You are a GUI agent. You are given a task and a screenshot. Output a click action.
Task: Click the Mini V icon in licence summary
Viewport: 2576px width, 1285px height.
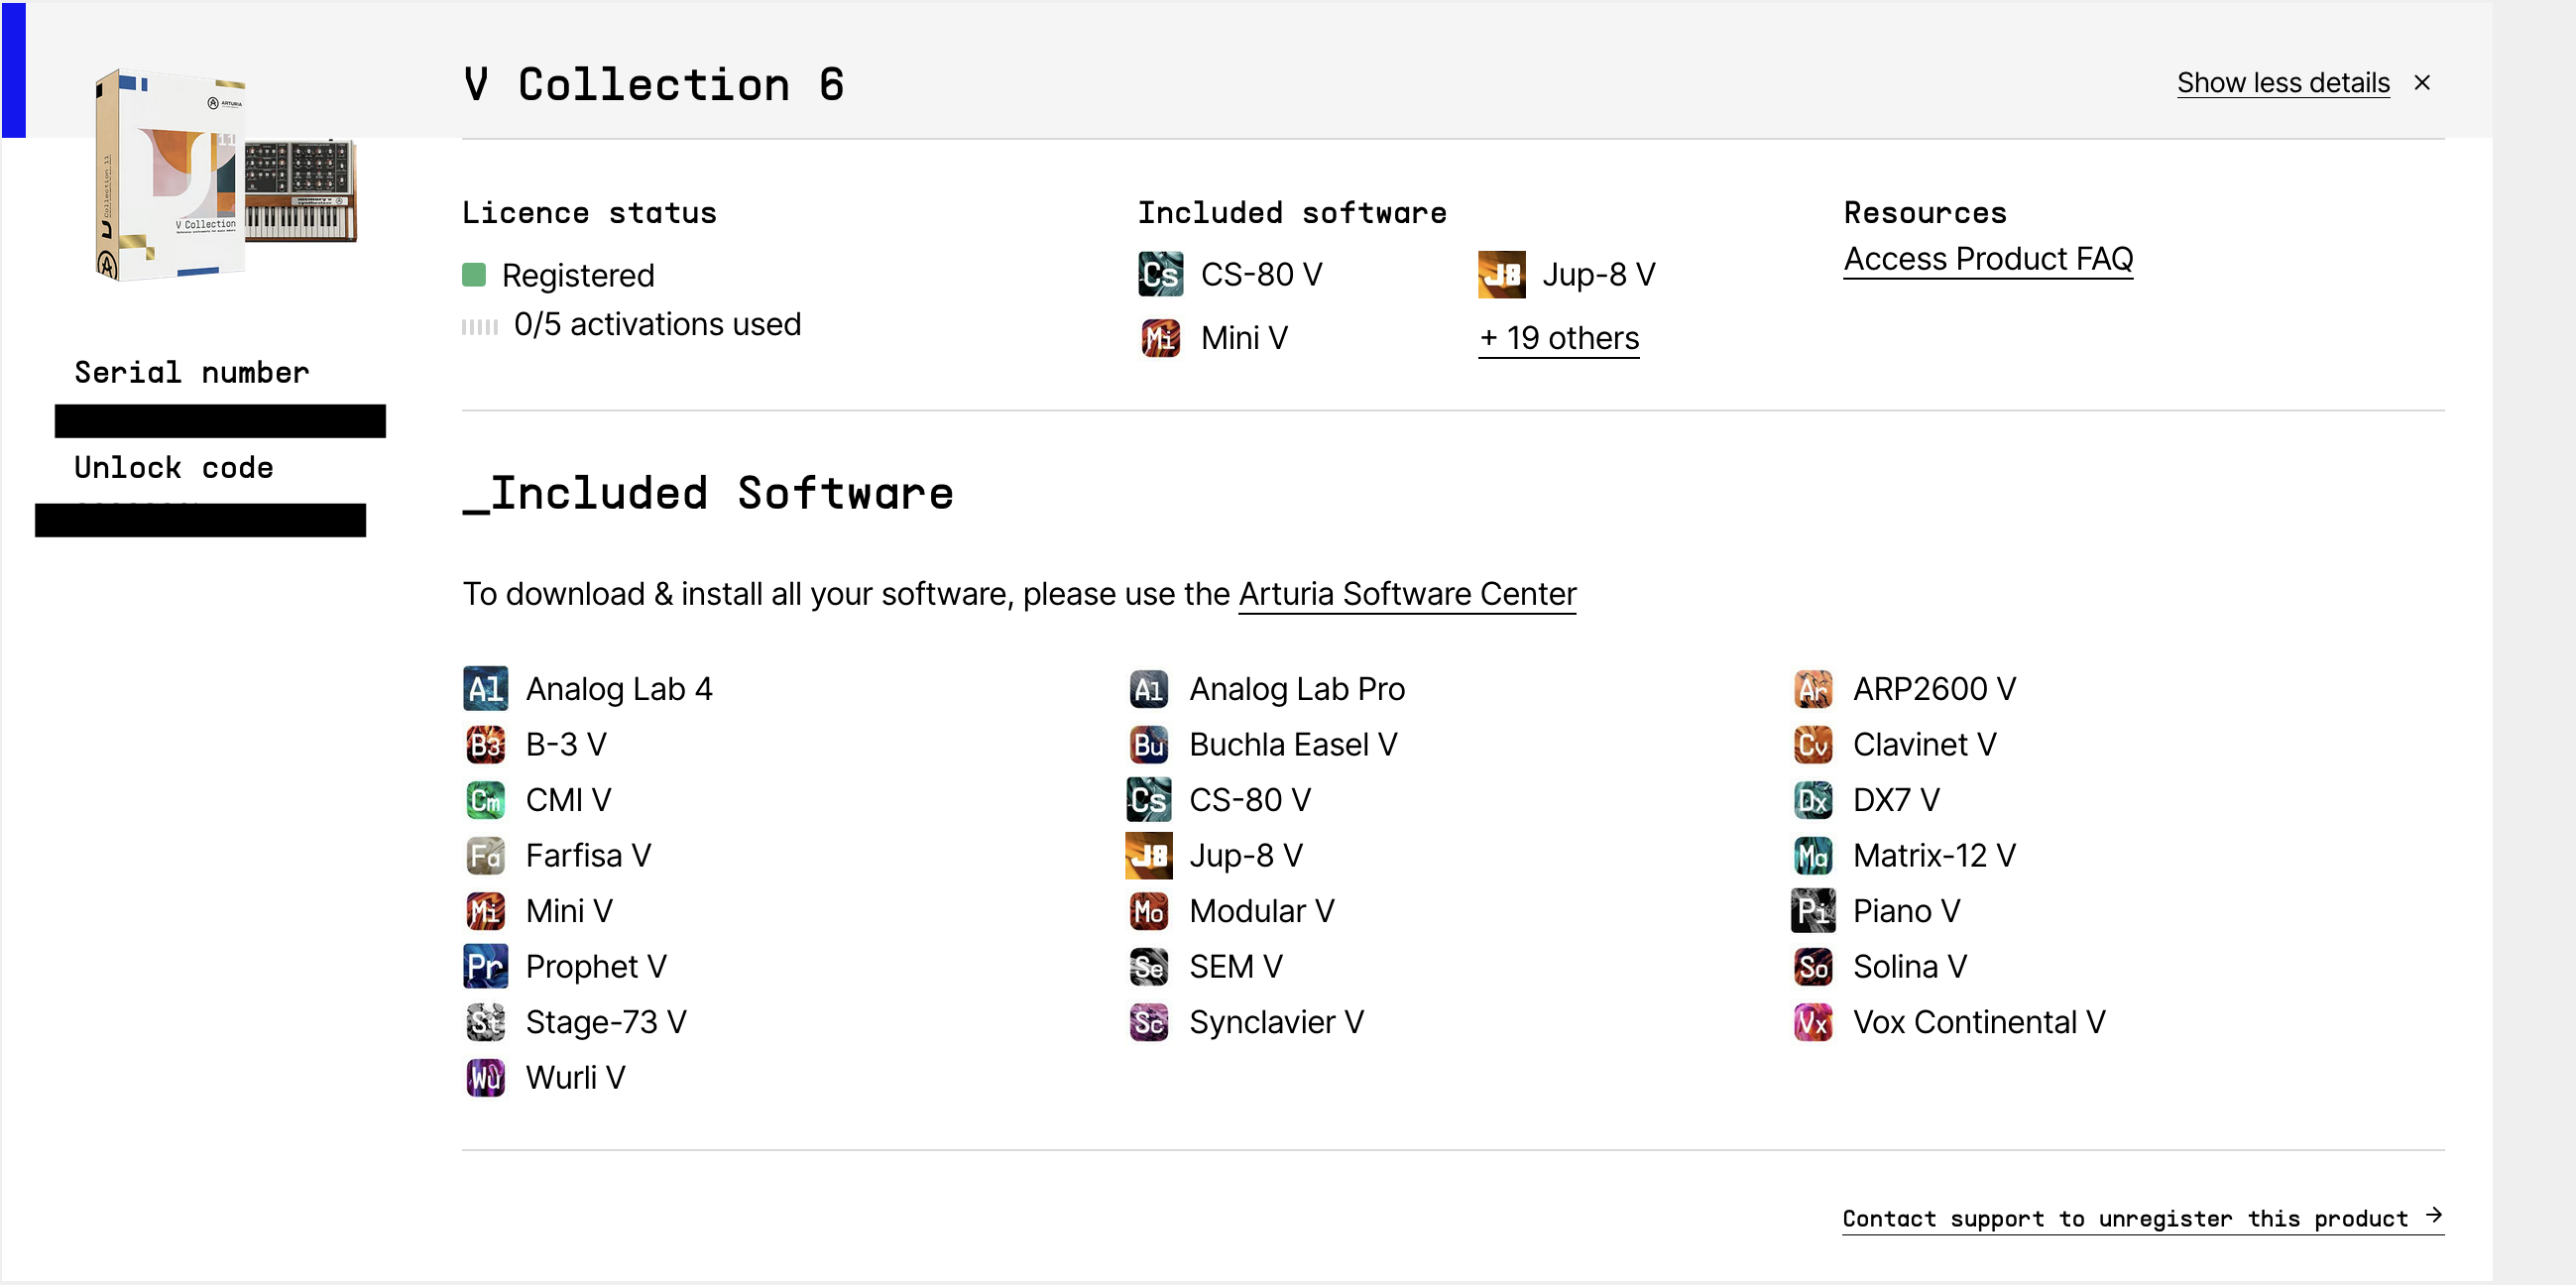click(1160, 338)
